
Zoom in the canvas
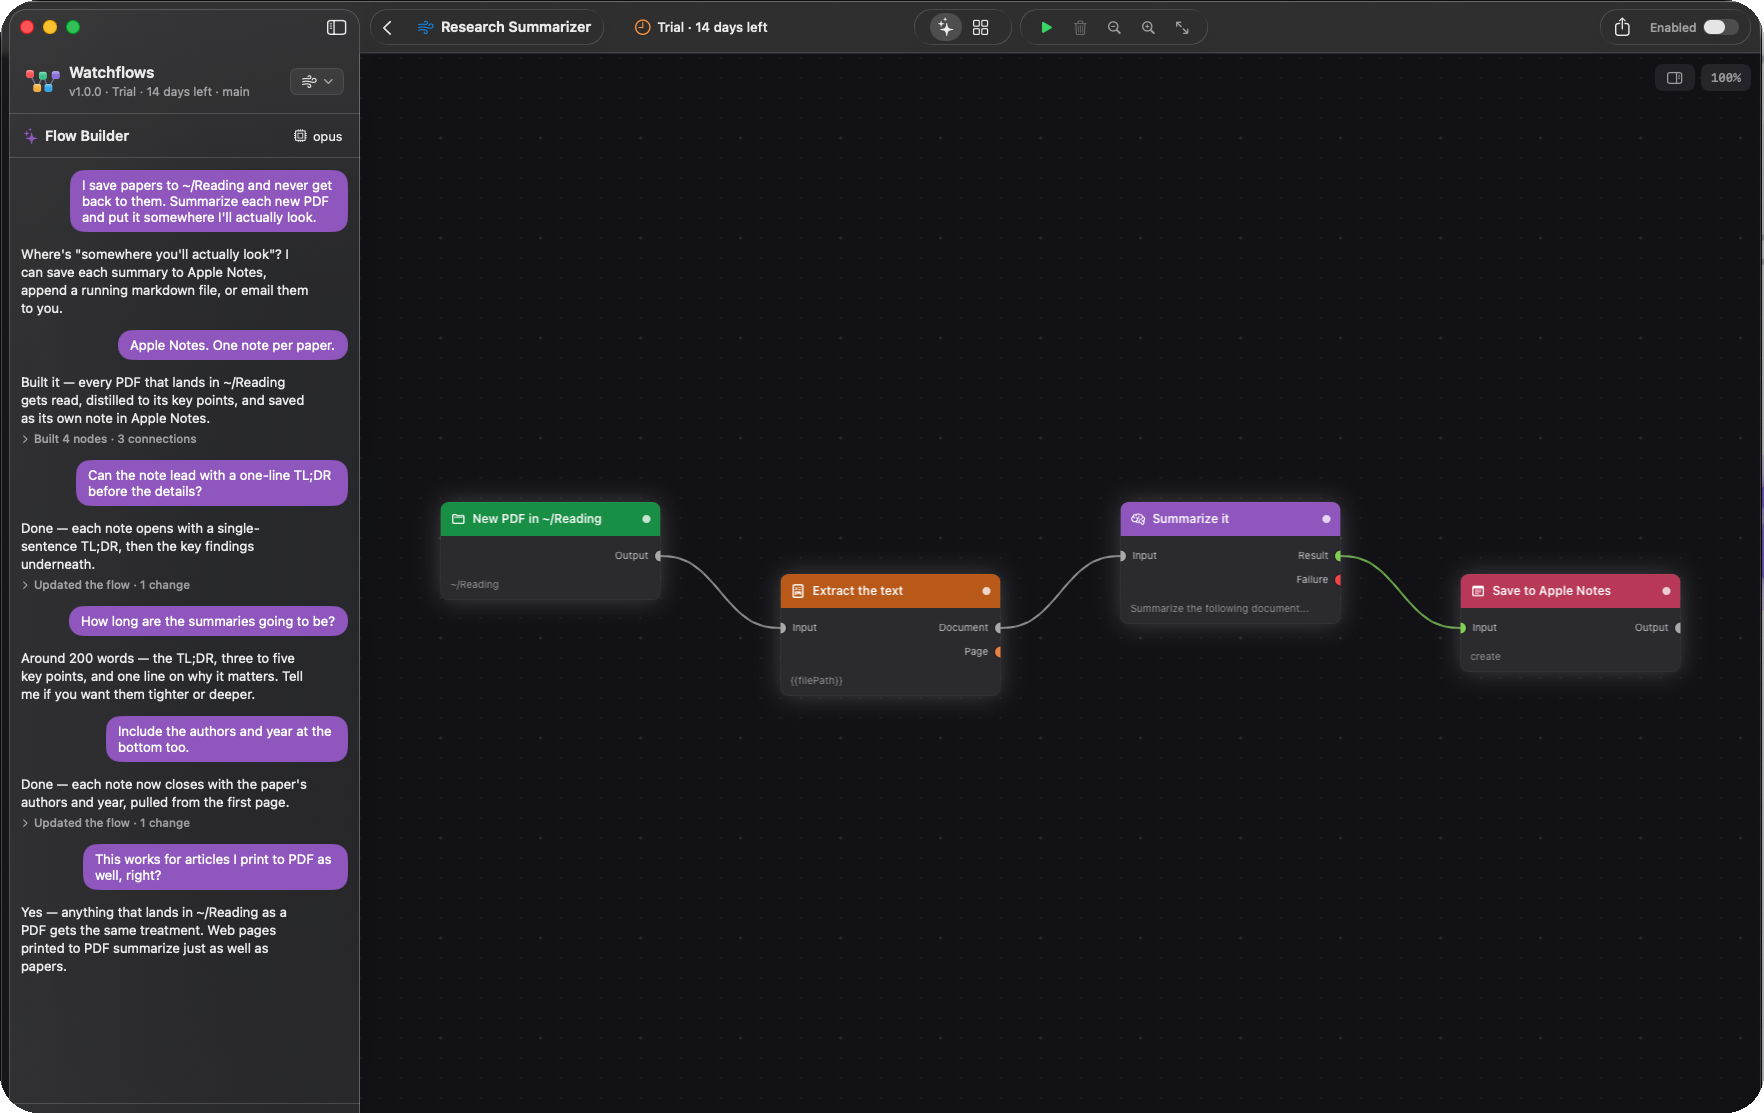(1148, 27)
